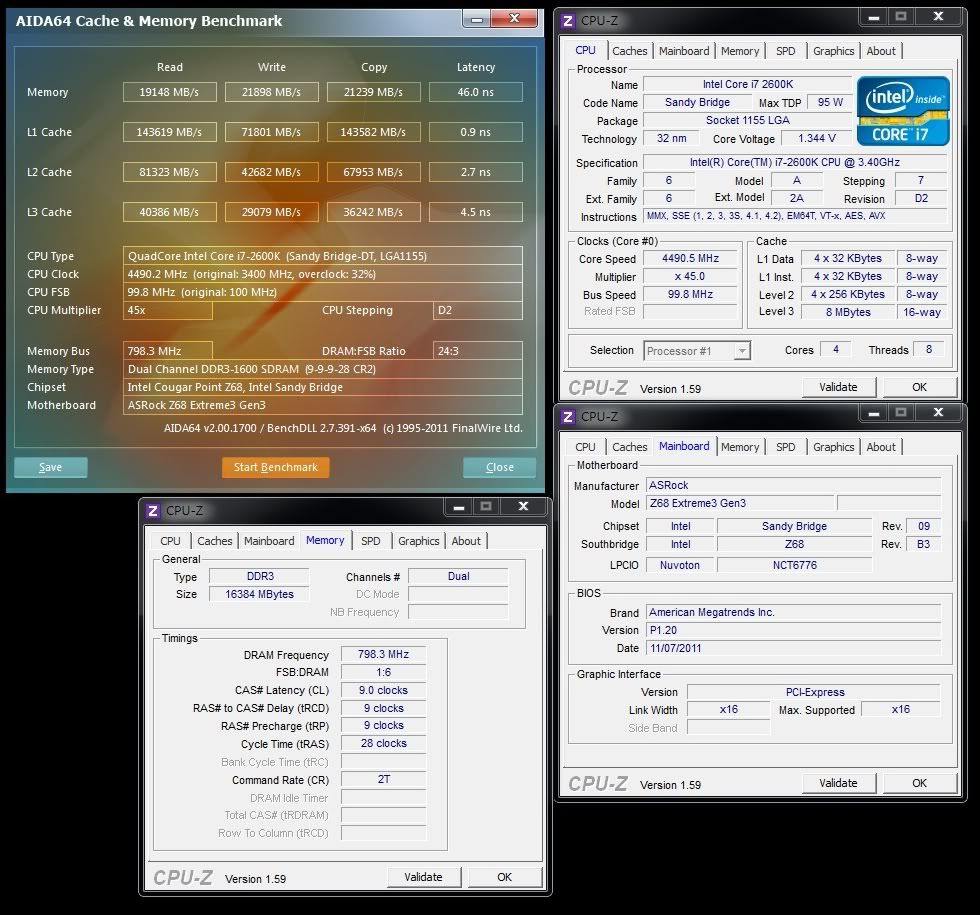
Task: Click the CPU-Z logo icon in the Memory window title bar
Action: (152, 511)
